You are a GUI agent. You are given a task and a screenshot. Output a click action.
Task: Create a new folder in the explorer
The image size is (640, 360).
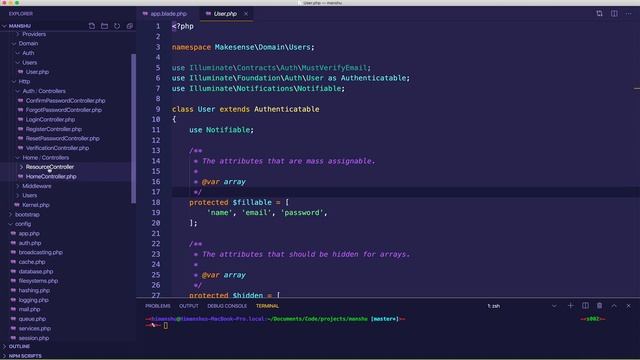(104, 26)
